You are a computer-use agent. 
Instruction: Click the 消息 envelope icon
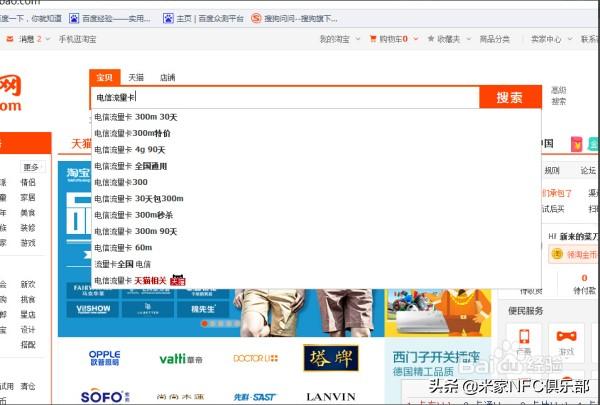pos(10,39)
